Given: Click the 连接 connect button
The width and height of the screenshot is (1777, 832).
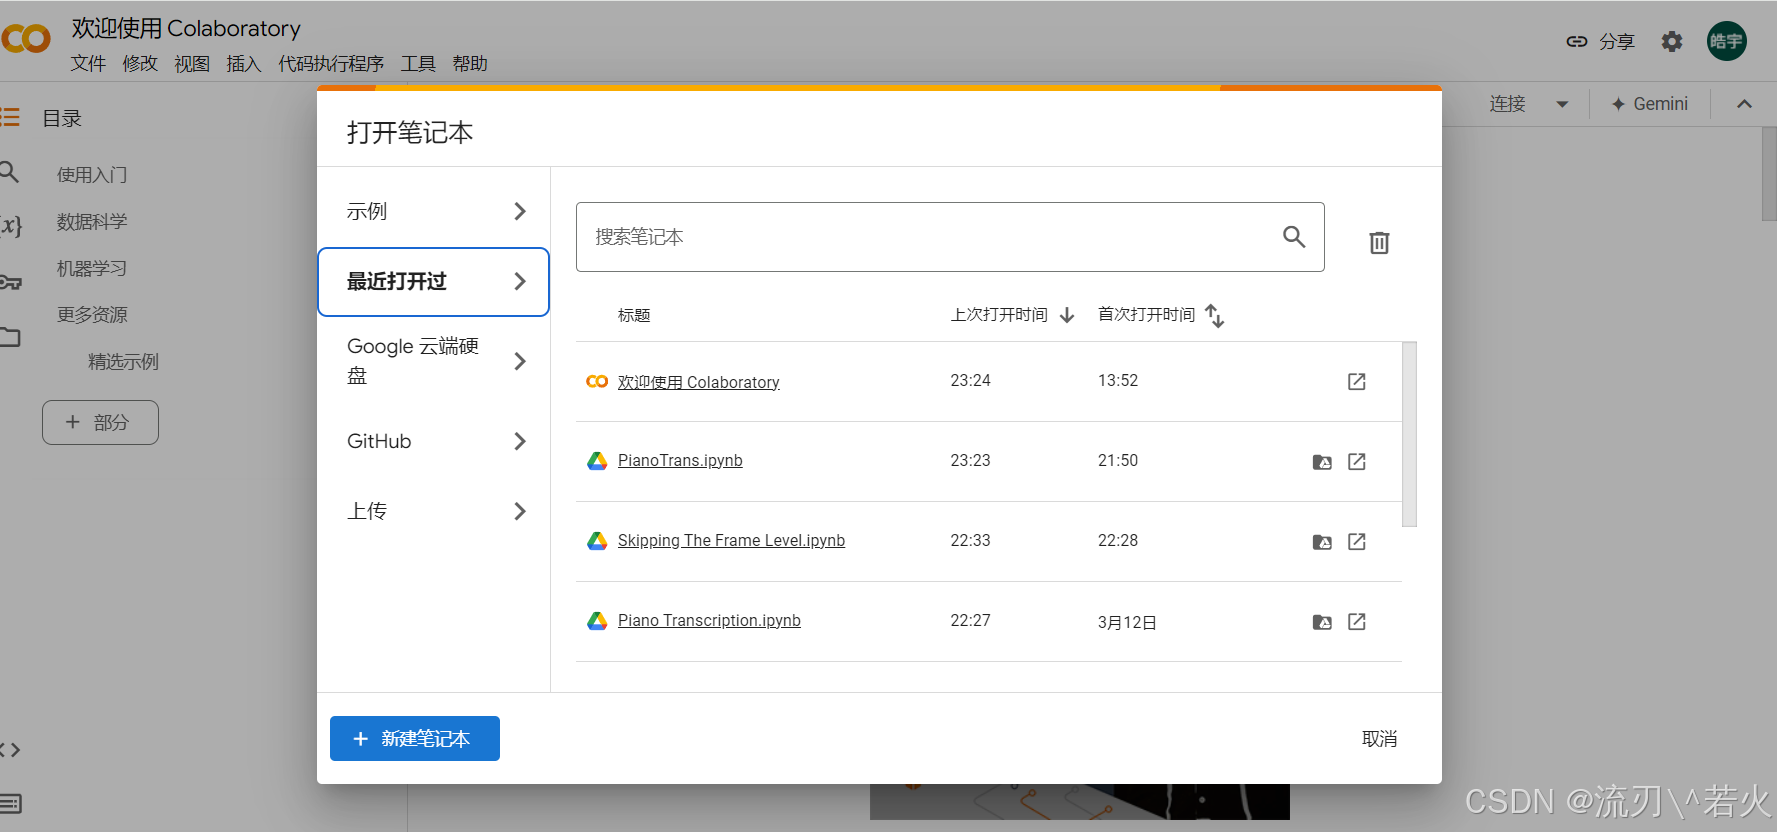Looking at the screenshot, I should click(1508, 104).
